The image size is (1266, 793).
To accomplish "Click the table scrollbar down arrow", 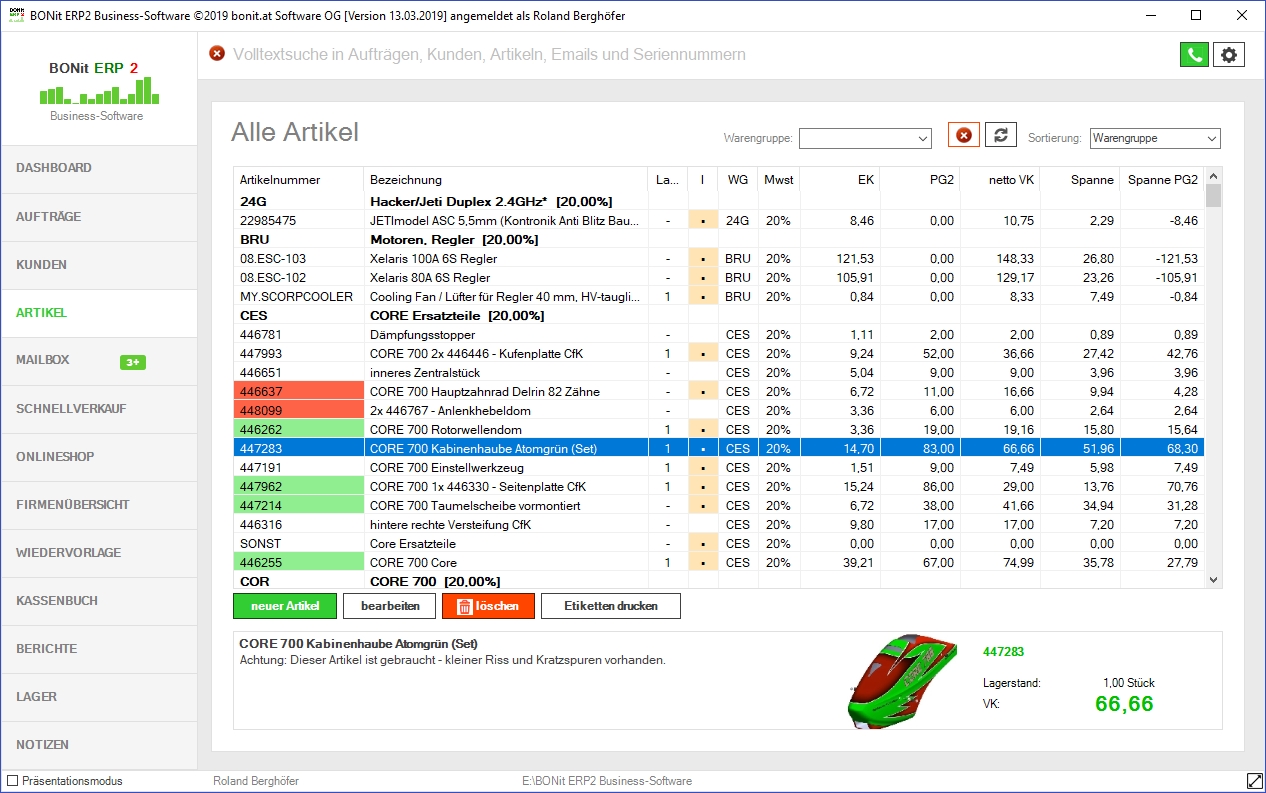I will (x=1214, y=579).
